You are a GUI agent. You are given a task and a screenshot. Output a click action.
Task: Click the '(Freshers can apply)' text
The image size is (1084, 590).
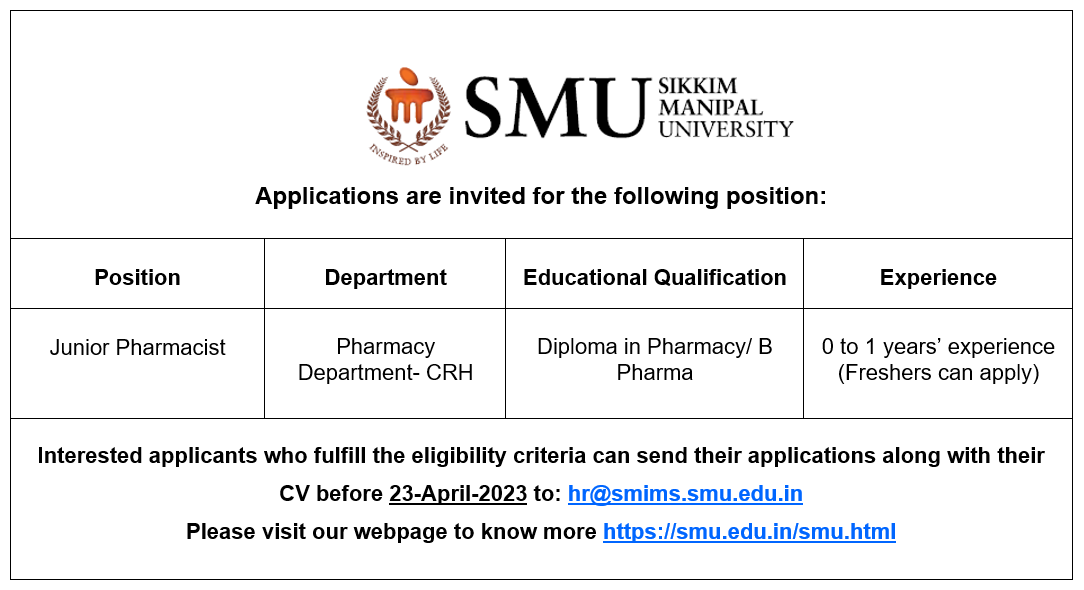pos(938,373)
